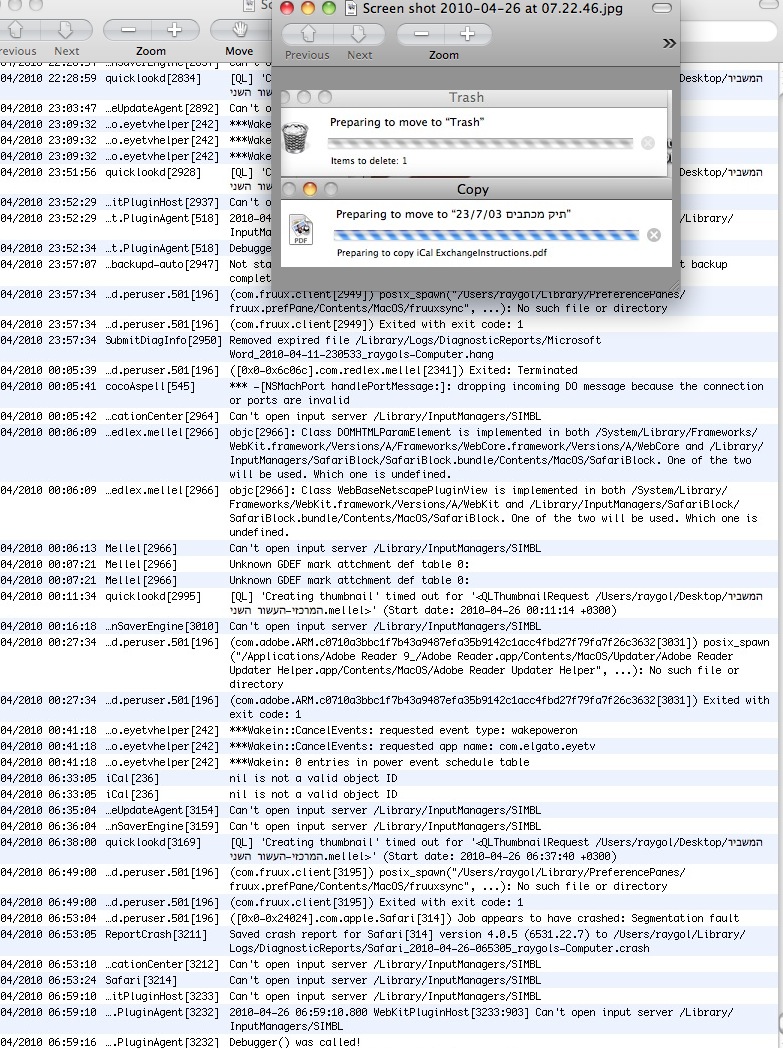Click the title 'Screen shot 2010-04-26 at 07.22.46.jpg'
Image resolution: width=783 pixels, height=1048 pixels.
pos(492,8)
